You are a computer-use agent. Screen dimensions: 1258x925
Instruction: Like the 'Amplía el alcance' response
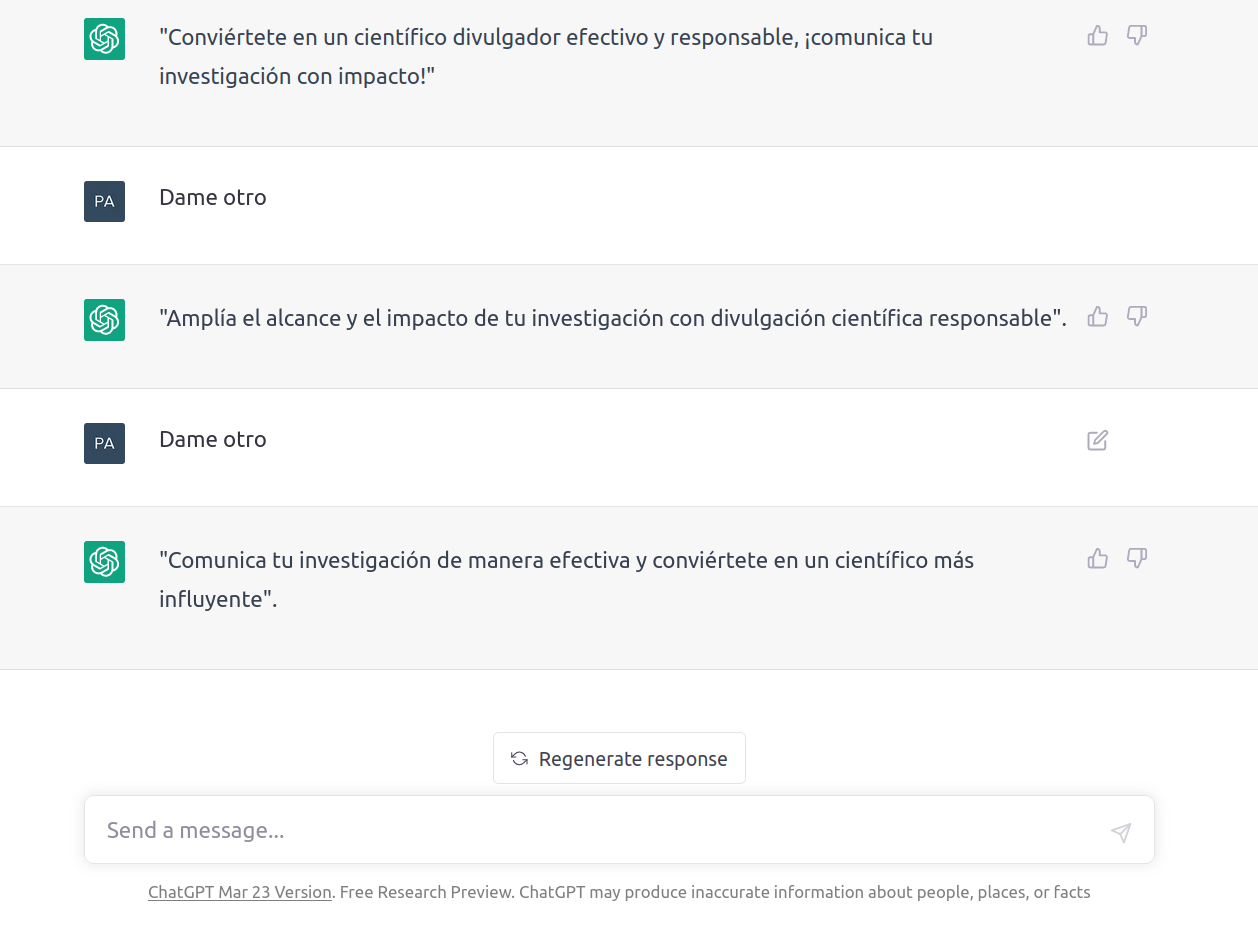pos(1097,317)
